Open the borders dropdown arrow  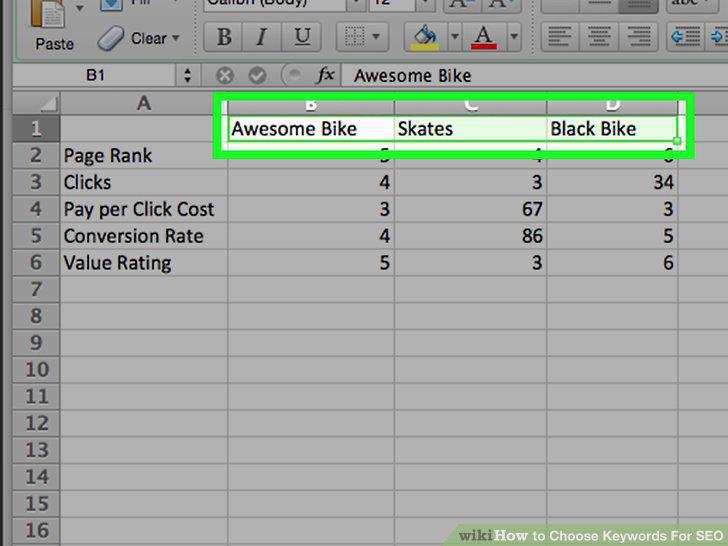pyautogui.click(x=376, y=36)
